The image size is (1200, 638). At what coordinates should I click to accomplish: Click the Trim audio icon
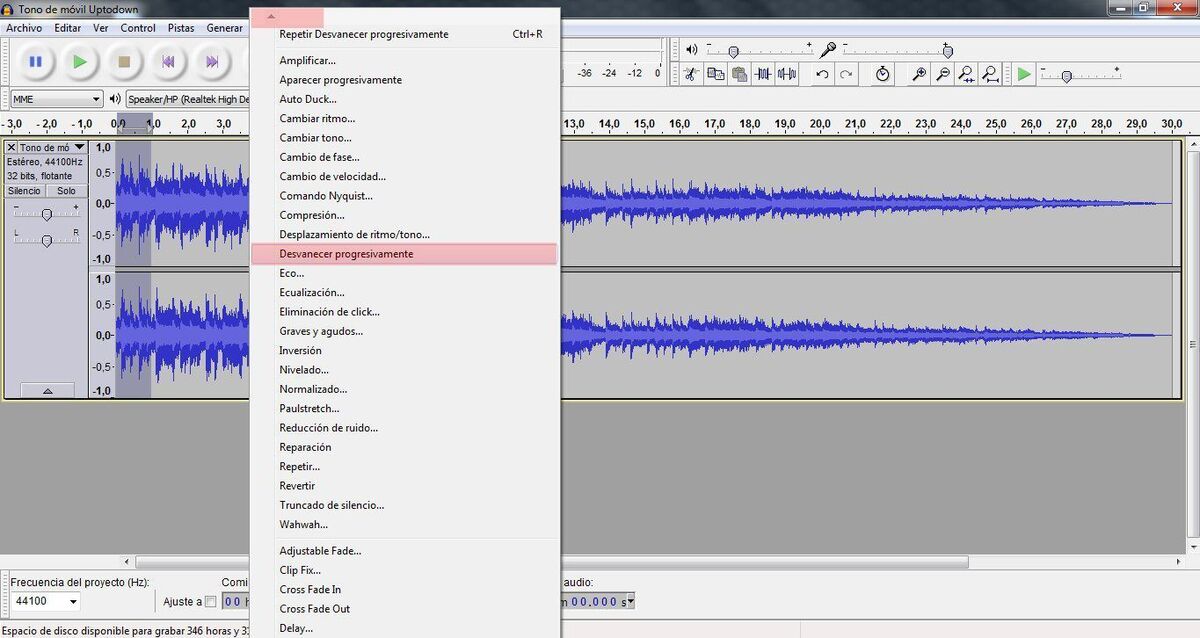click(x=764, y=74)
